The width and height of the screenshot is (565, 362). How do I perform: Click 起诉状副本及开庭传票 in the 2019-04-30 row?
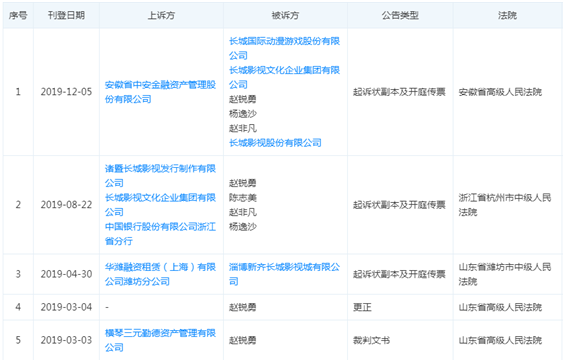[x=399, y=274]
